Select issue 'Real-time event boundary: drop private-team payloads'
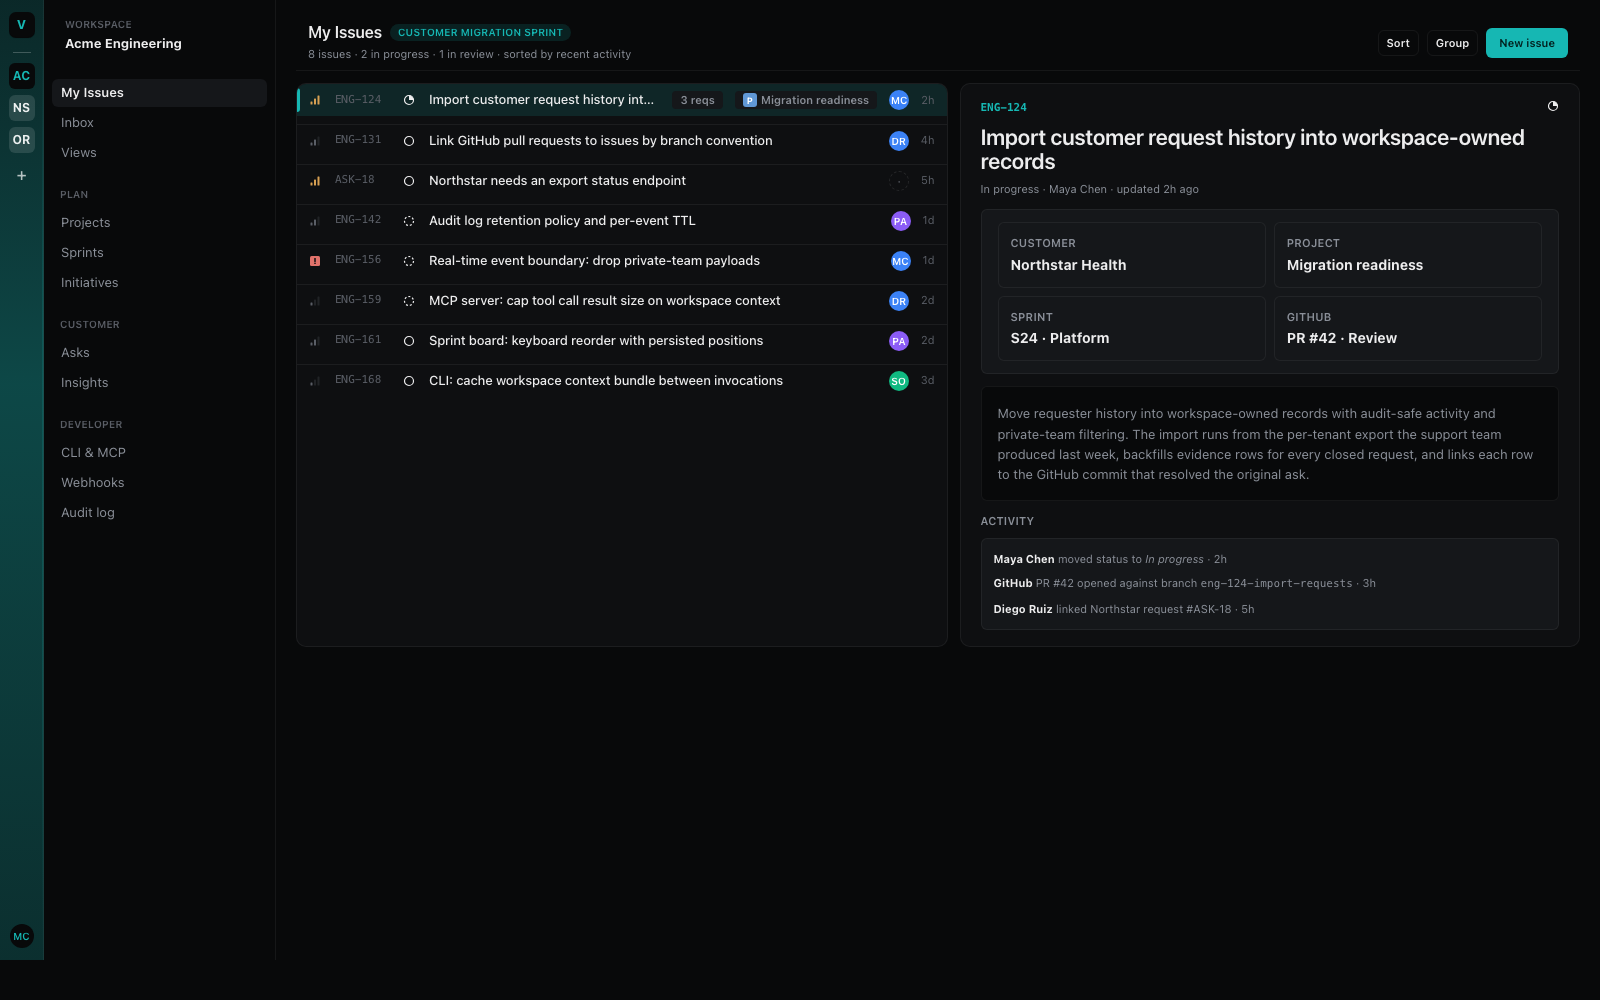 [x=622, y=261]
